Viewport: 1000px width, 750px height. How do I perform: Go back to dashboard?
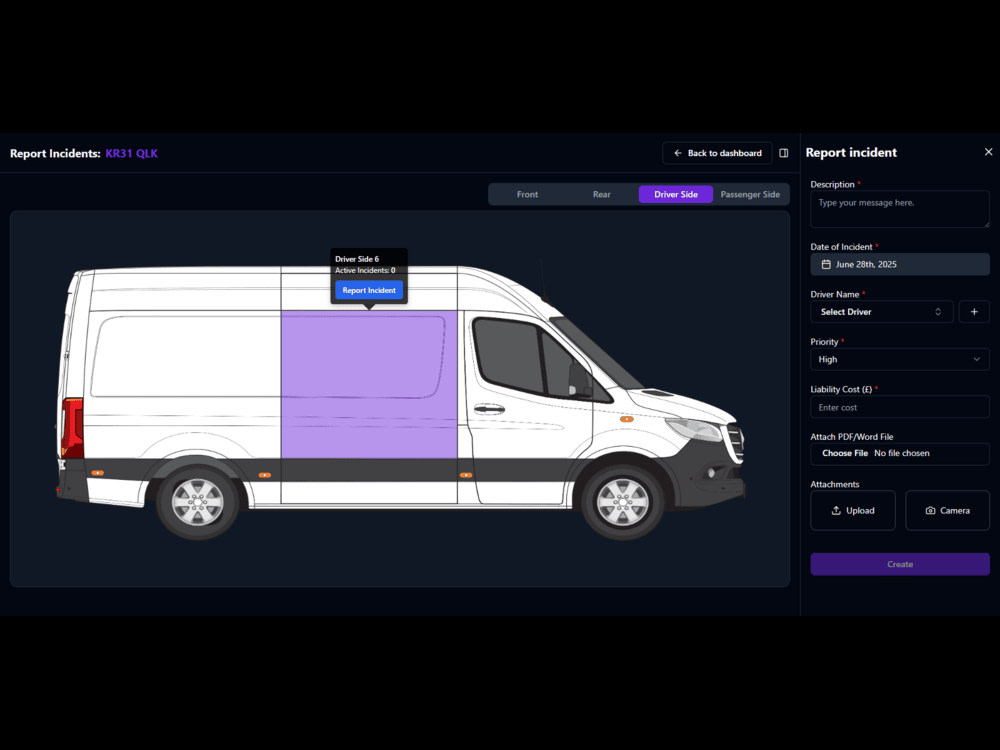tap(717, 153)
